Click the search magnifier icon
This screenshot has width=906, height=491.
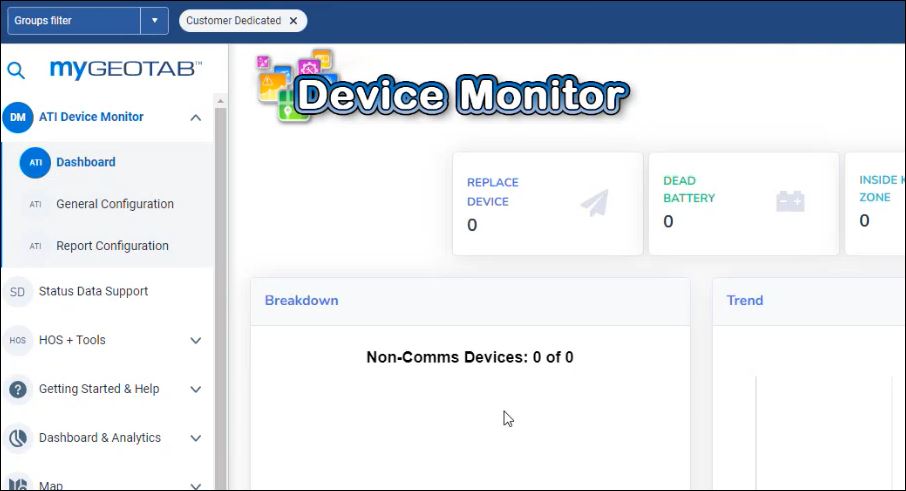16,70
